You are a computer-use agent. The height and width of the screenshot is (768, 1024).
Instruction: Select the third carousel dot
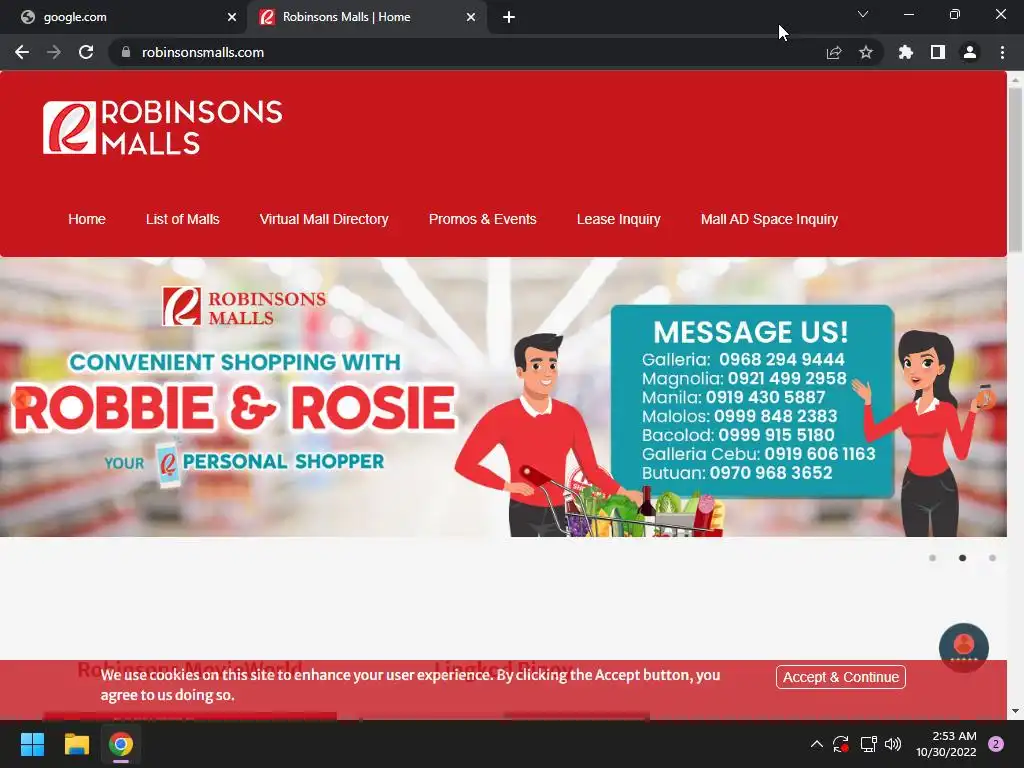[x=993, y=558]
